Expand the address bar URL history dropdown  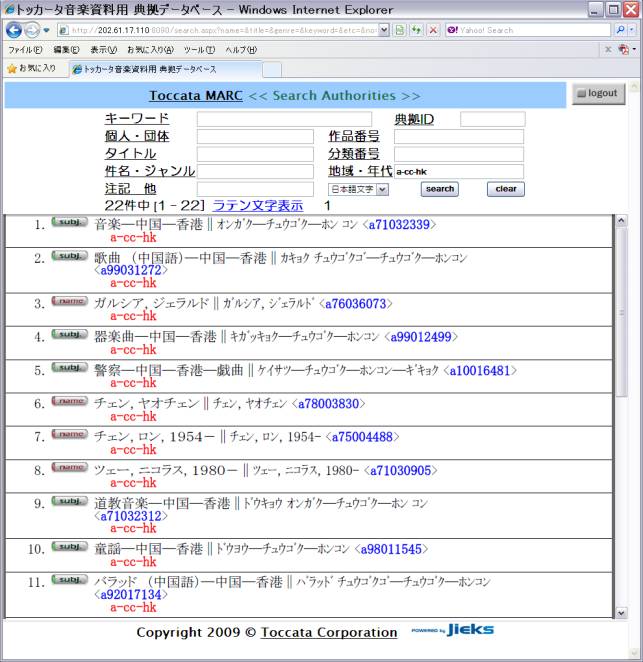point(383,30)
